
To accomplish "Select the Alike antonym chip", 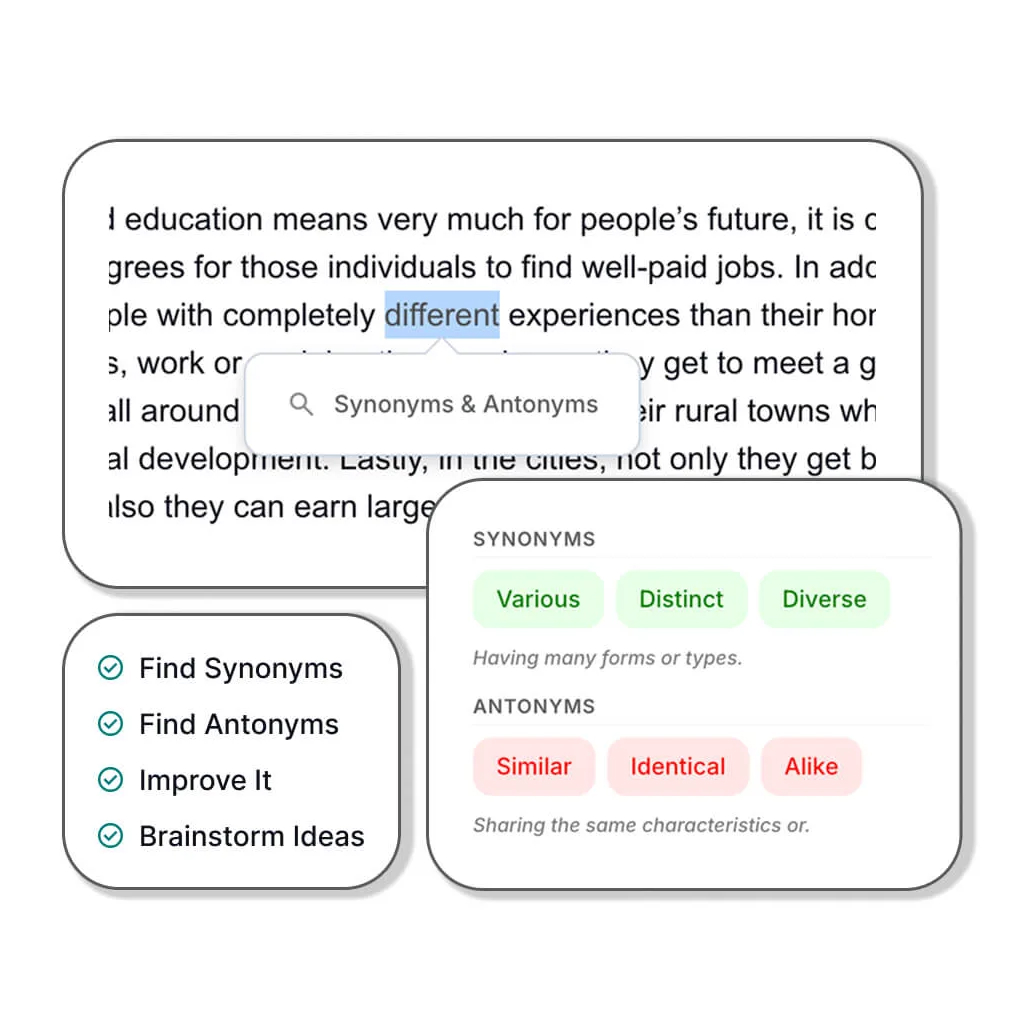I will pos(812,766).
